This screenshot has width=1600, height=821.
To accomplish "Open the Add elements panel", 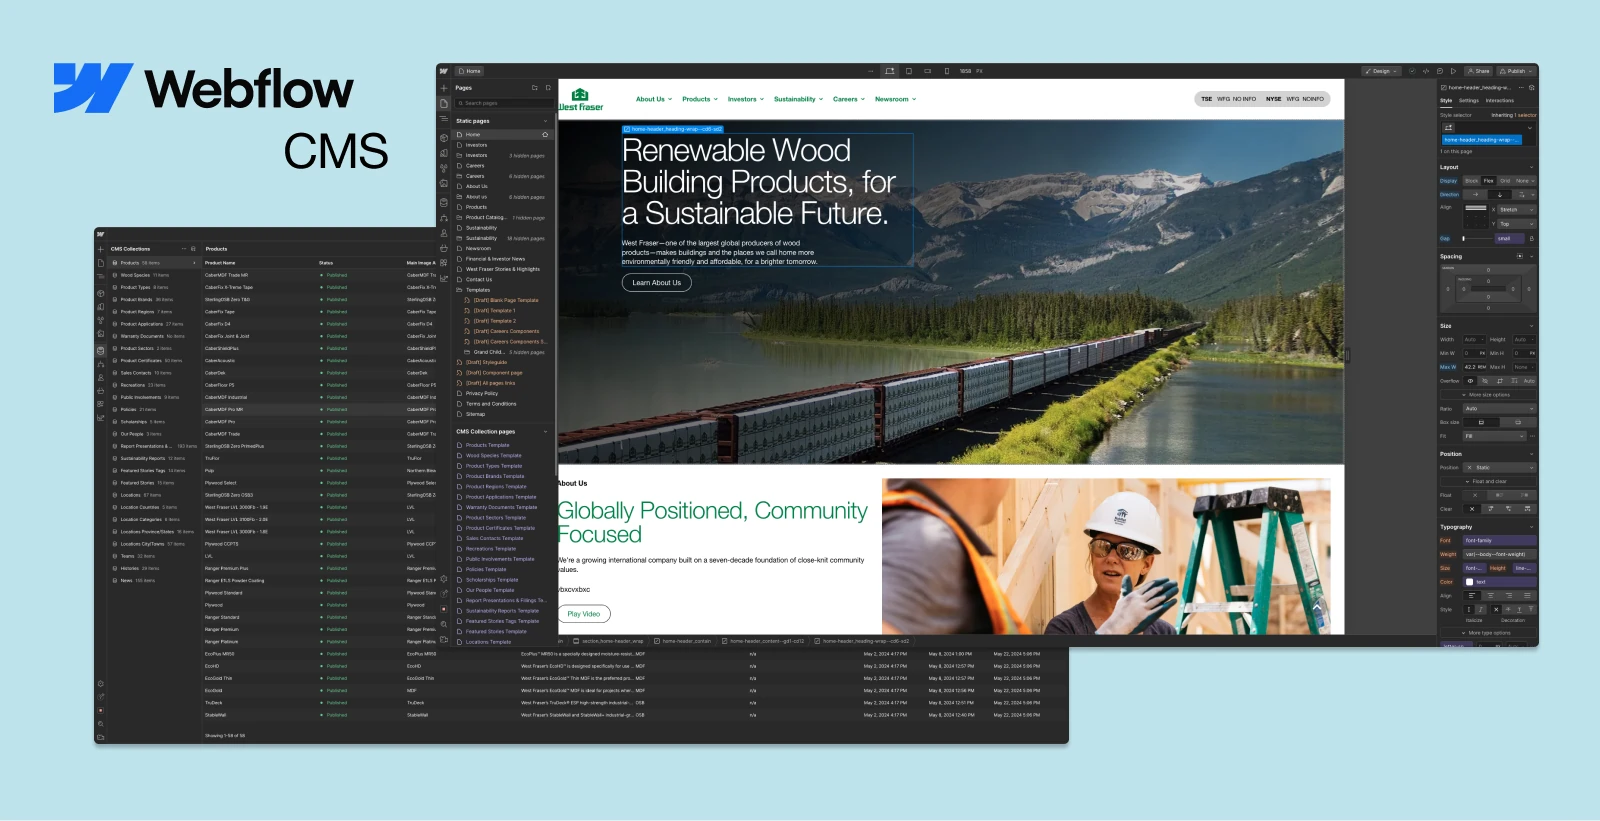I will (x=444, y=88).
